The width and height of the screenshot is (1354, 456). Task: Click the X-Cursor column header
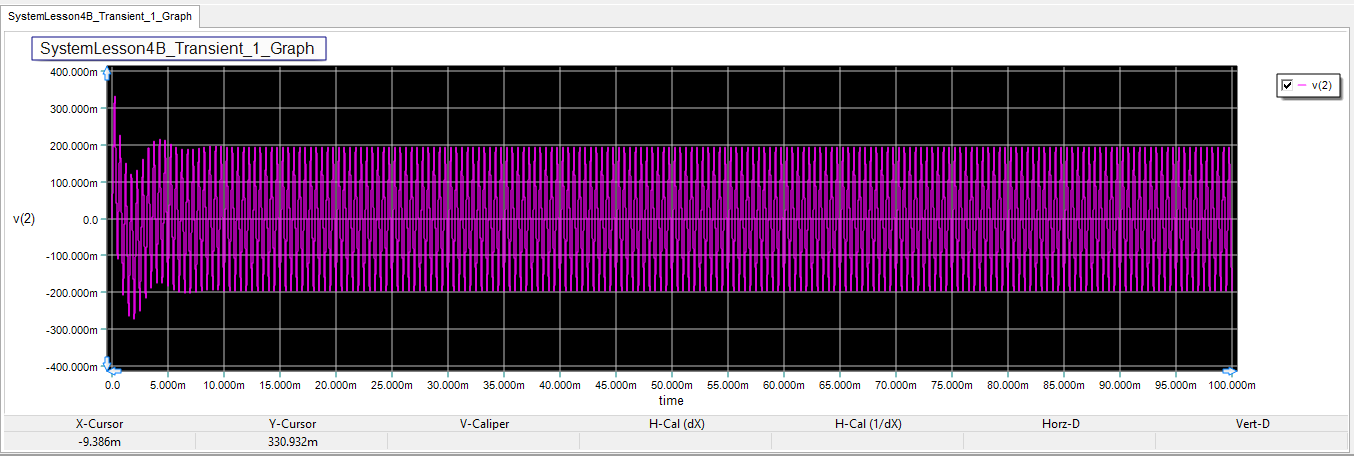coord(100,424)
